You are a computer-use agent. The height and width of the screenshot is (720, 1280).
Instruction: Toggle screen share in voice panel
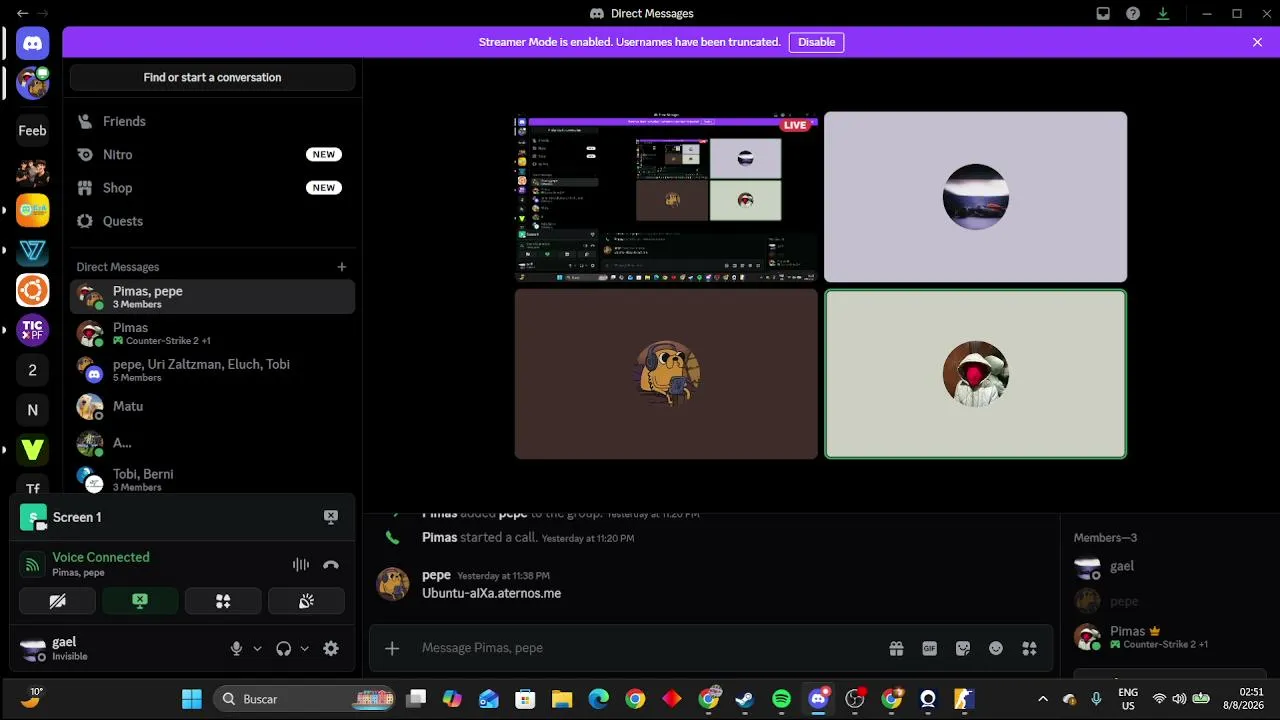pos(140,601)
